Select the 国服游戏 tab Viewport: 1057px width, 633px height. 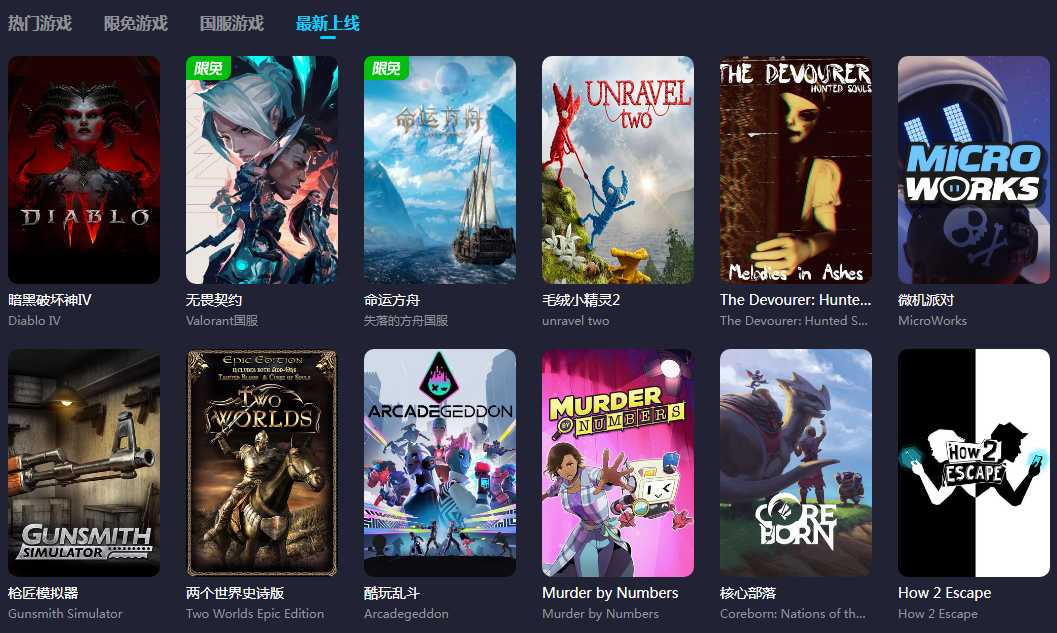(x=231, y=24)
